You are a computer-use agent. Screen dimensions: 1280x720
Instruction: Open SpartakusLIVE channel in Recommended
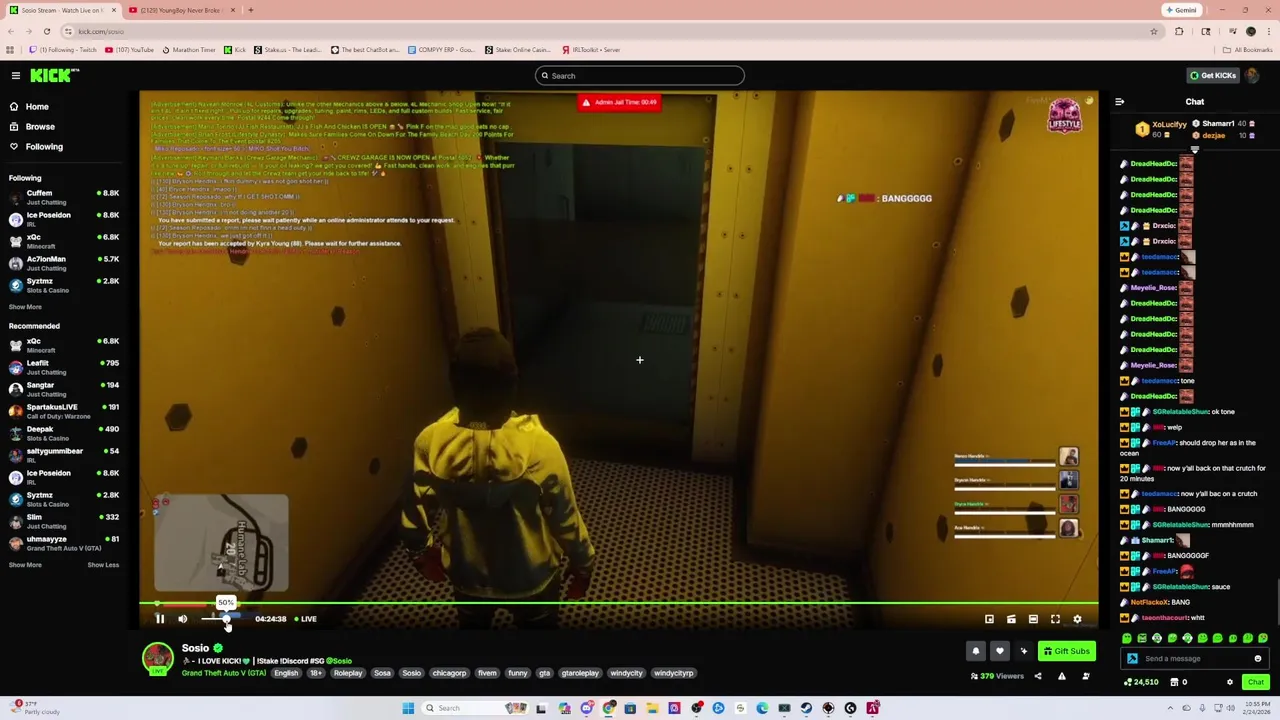coord(65,411)
